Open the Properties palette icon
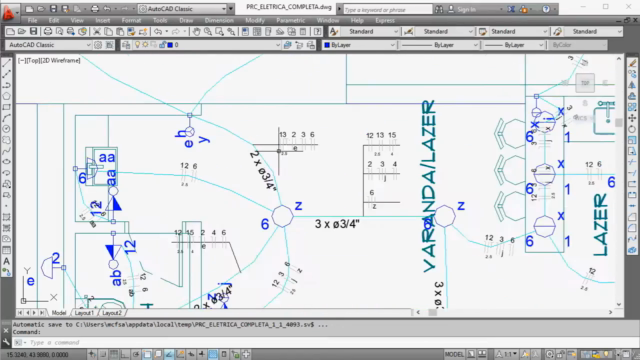 click(x=245, y=31)
